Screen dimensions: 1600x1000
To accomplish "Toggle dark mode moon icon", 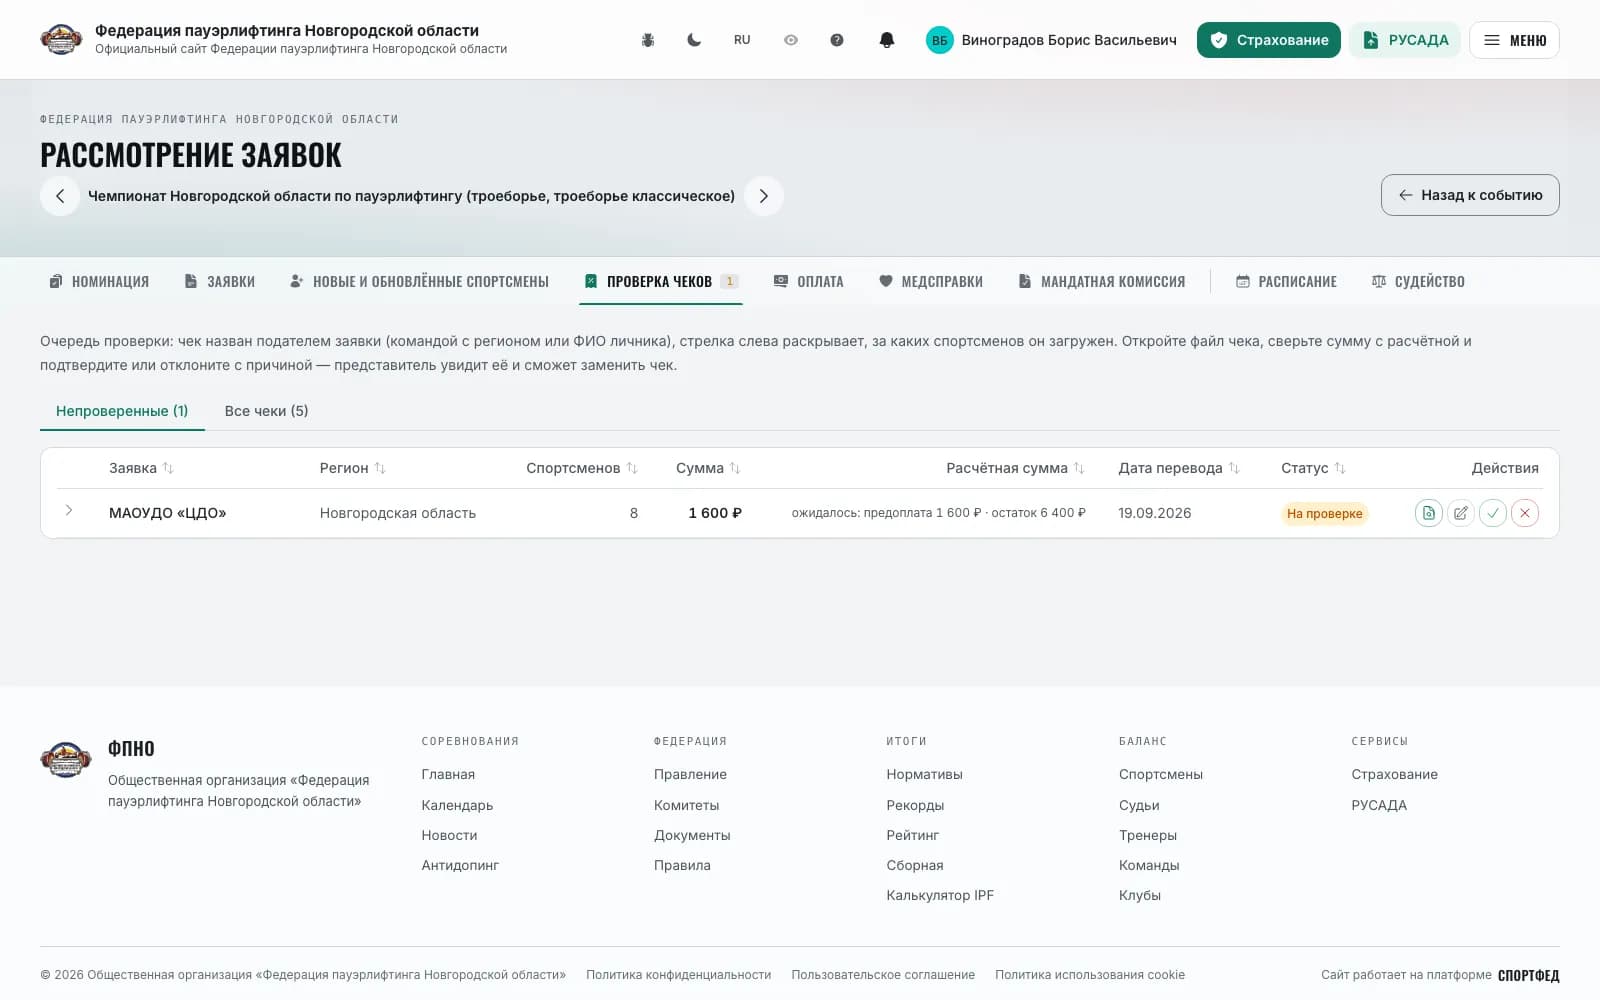I will pos(694,40).
